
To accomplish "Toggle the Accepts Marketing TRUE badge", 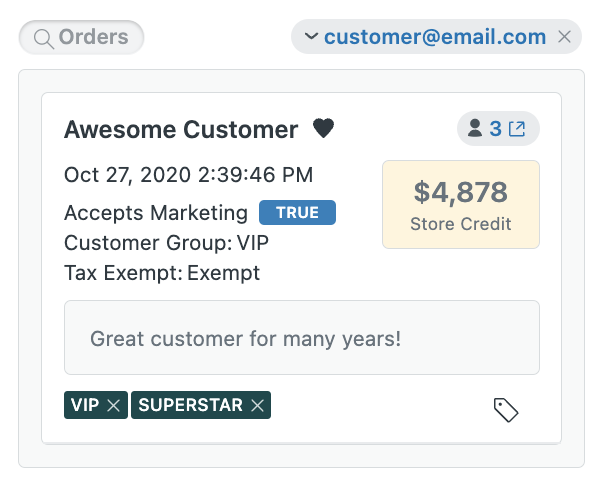I will (x=297, y=213).
